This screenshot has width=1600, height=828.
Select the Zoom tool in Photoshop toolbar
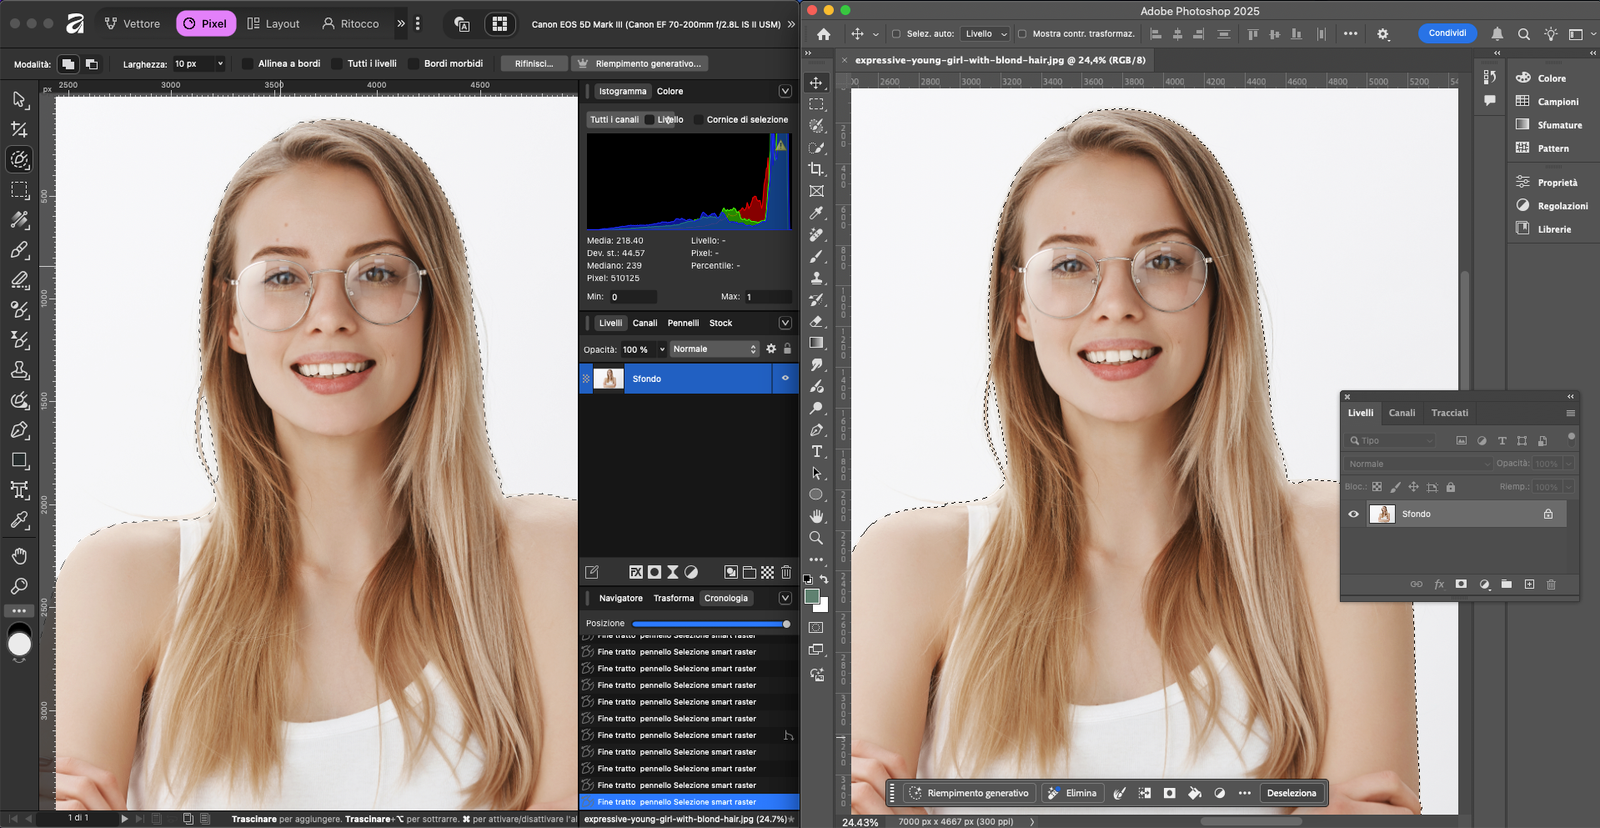(x=816, y=538)
